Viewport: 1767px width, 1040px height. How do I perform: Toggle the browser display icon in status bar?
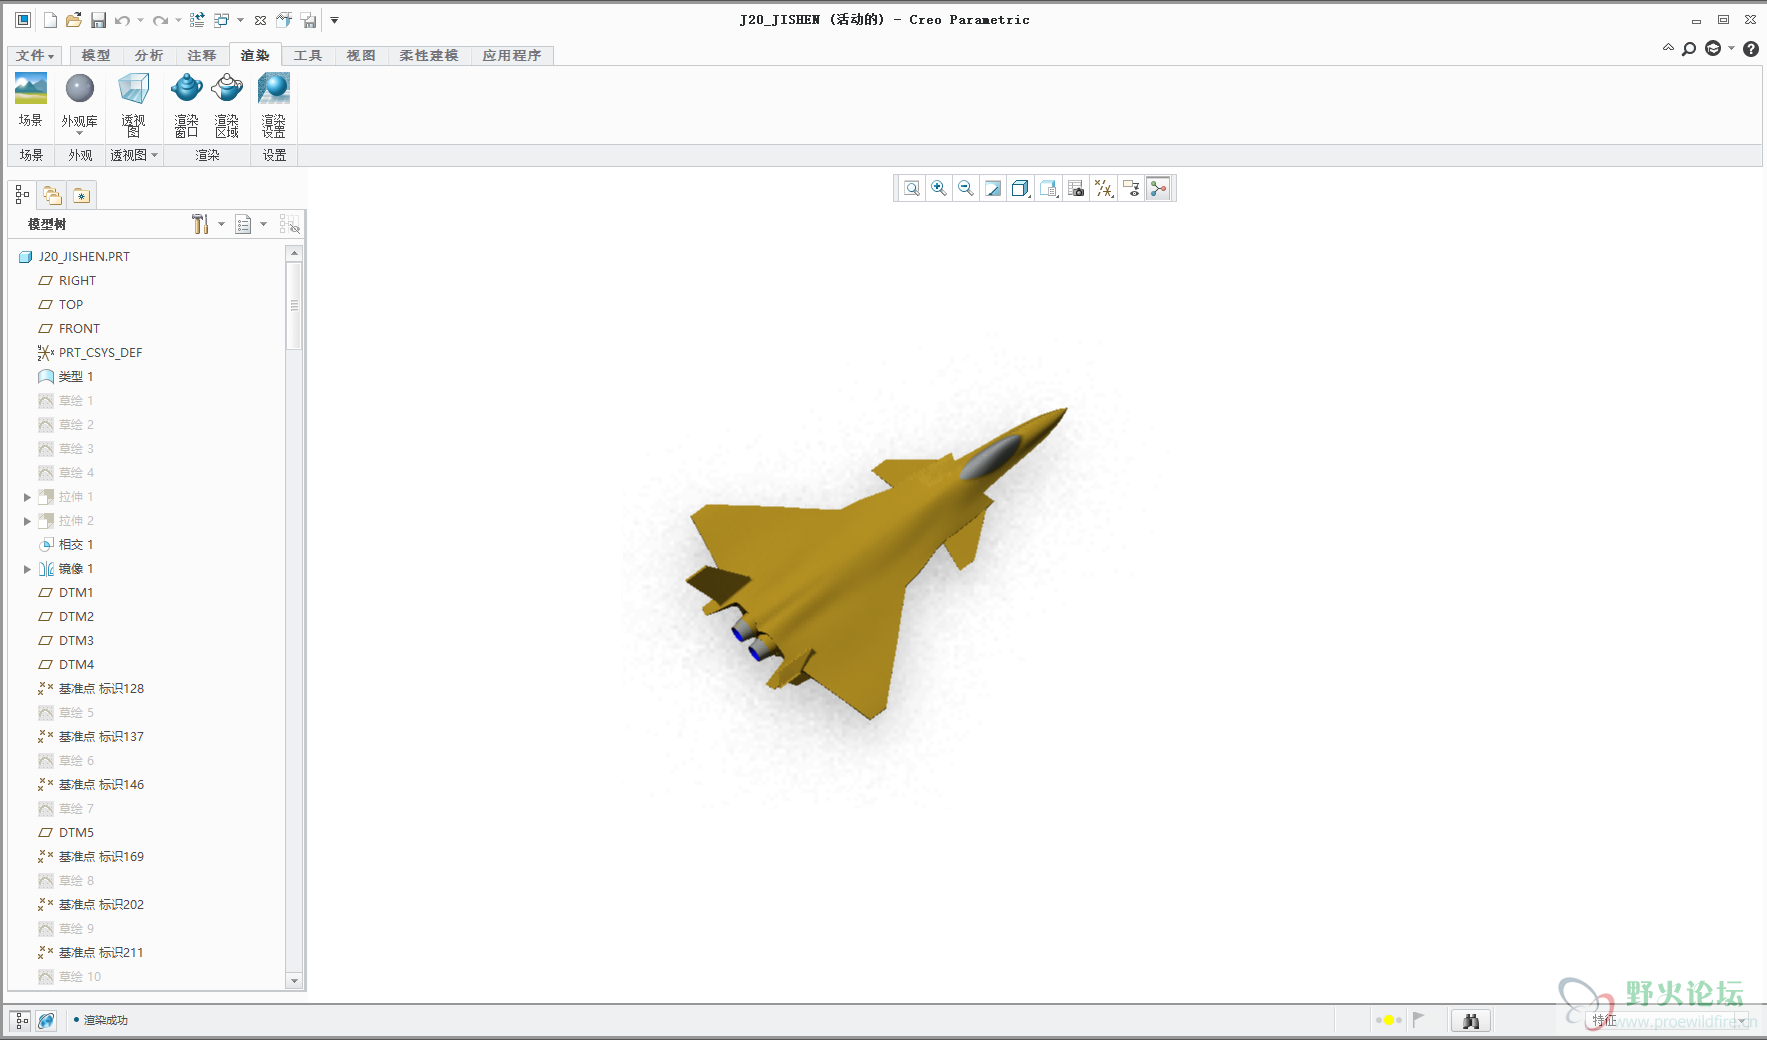point(46,1021)
